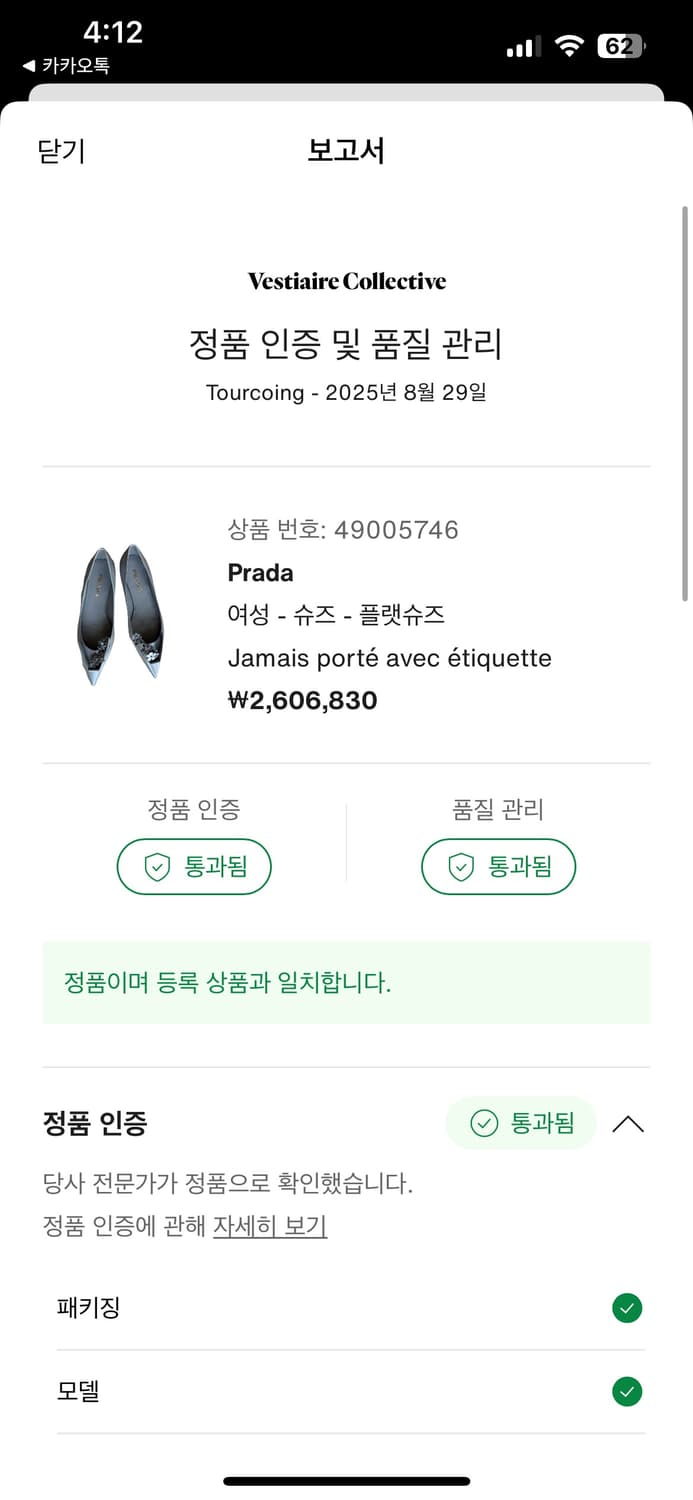Image resolution: width=693 pixels, height=1500 pixels.
Task: Tap the cellular signal bars icon
Action: tap(523, 47)
